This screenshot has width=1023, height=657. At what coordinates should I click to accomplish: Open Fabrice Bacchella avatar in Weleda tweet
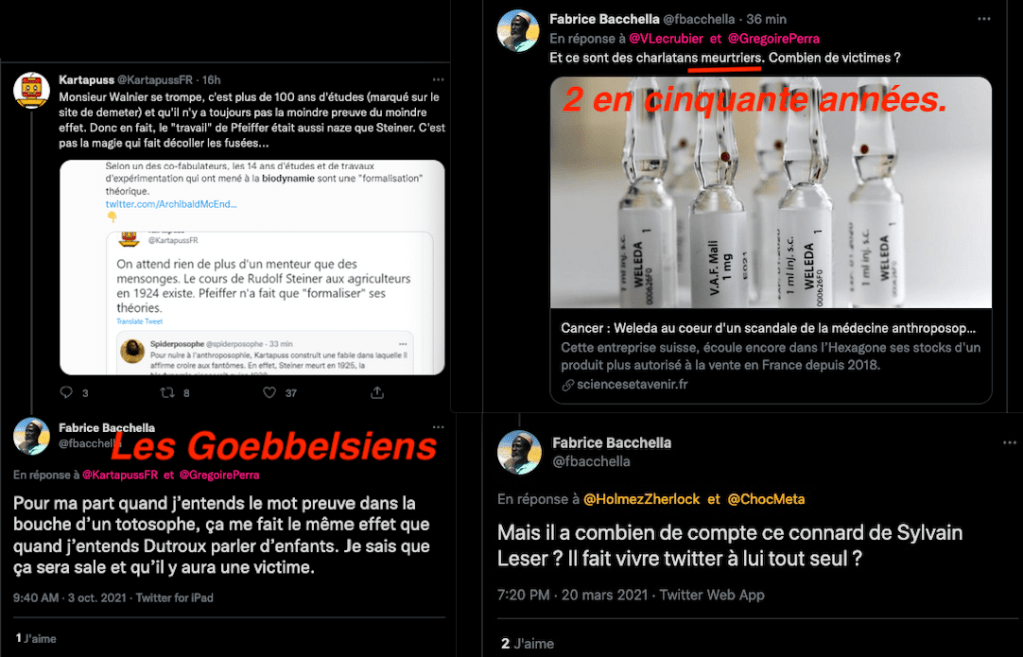[x=518, y=31]
